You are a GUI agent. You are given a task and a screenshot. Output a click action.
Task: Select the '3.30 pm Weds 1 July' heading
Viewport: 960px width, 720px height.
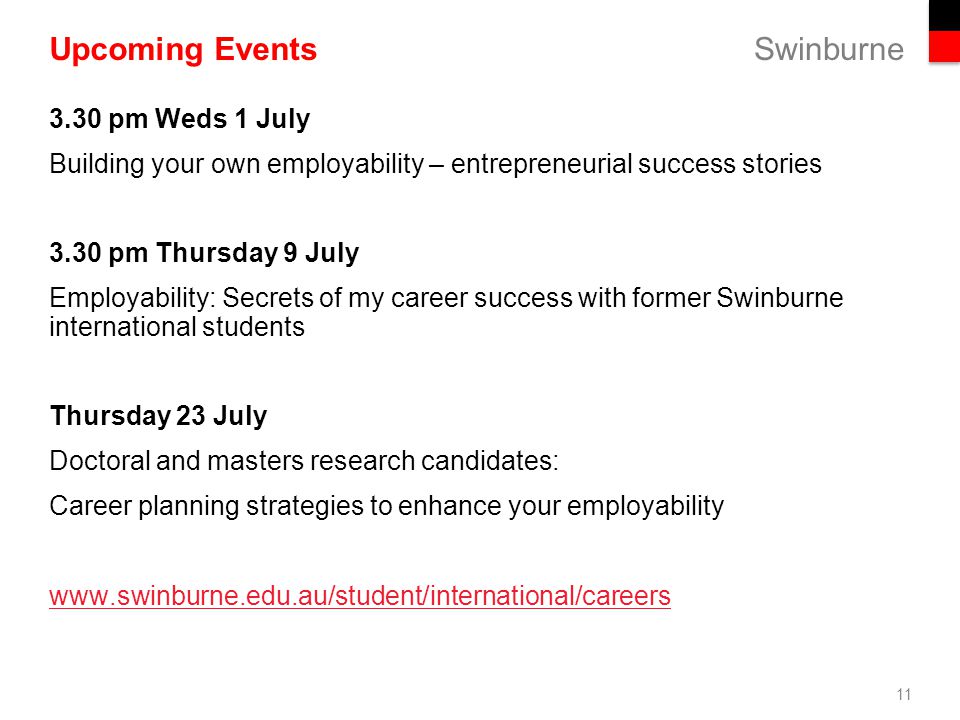pos(179,119)
